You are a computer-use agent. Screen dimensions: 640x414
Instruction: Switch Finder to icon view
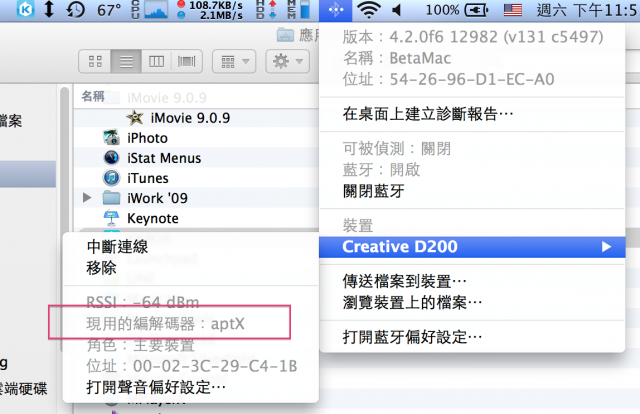tap(95, 62)
